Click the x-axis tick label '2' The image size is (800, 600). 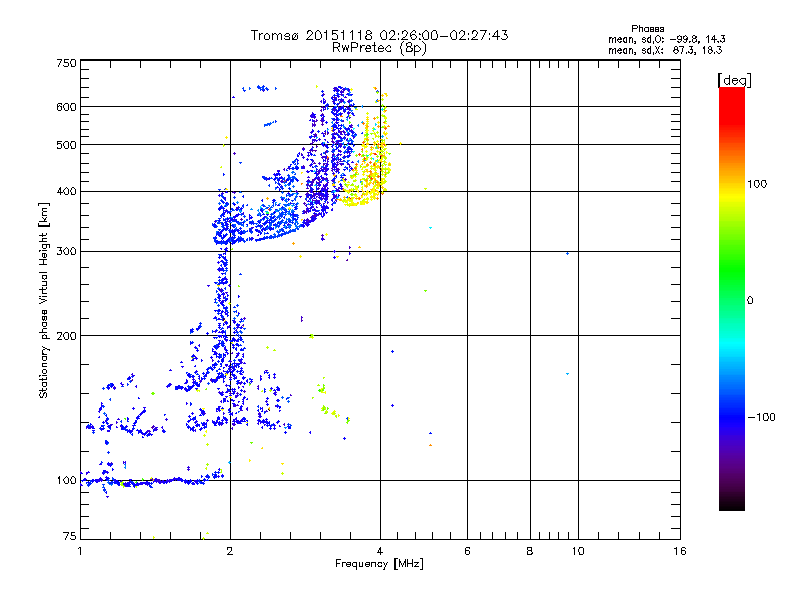pyautogui.click(x=230, y=551)
